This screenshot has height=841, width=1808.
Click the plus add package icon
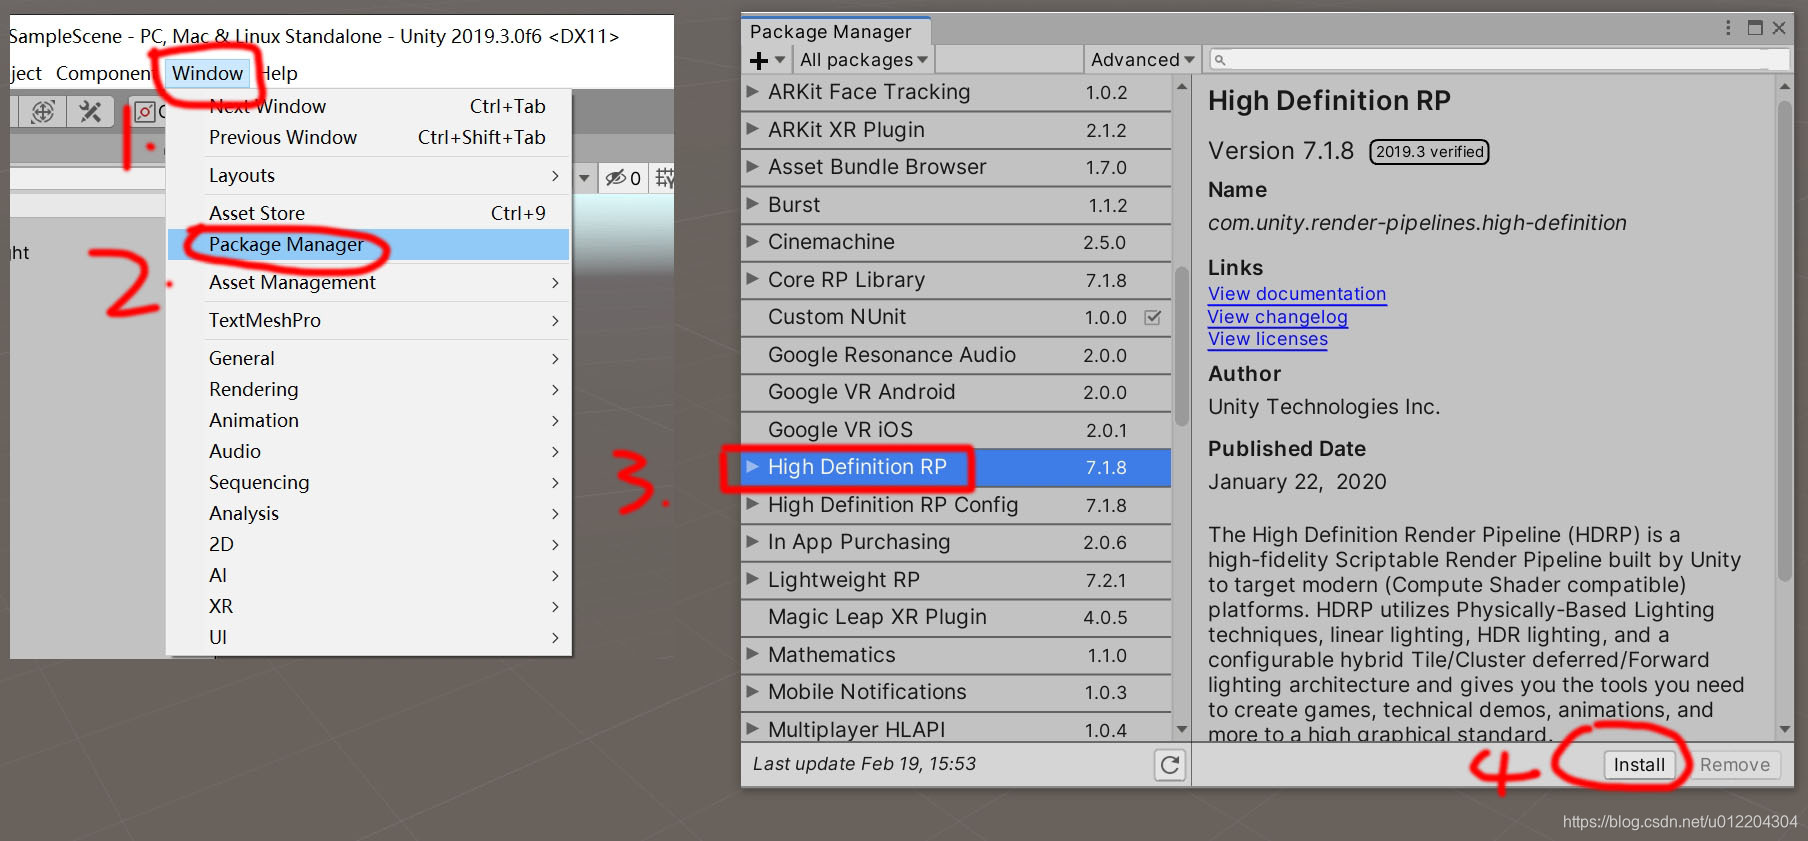(759, 60)
